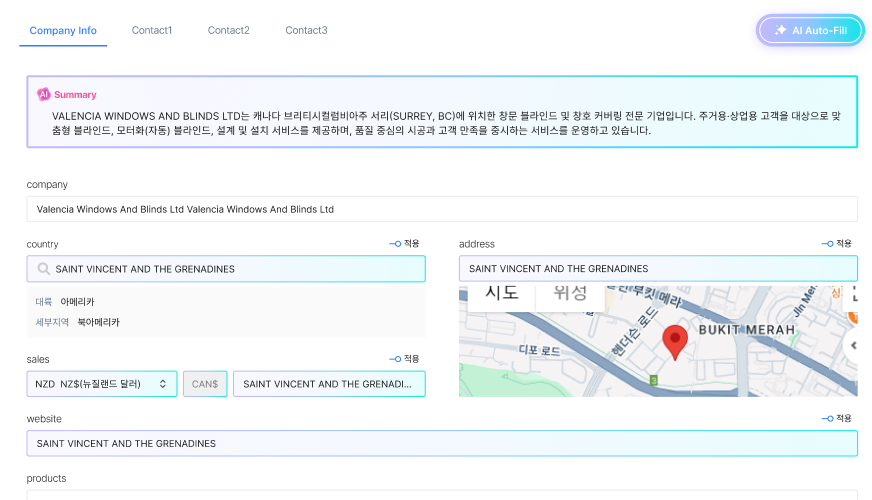
Task: Toggle the 적용 switch for address
Action: tap(827, 244)
